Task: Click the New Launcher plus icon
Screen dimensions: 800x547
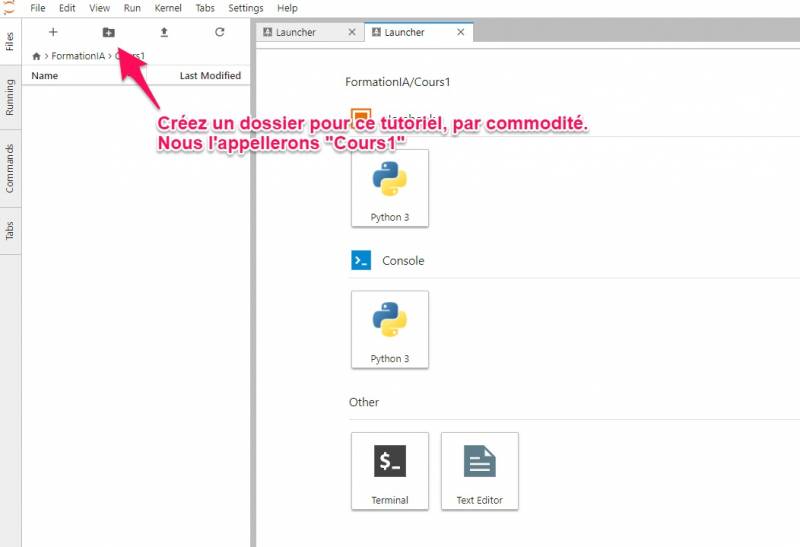Action: pos(53,32)
